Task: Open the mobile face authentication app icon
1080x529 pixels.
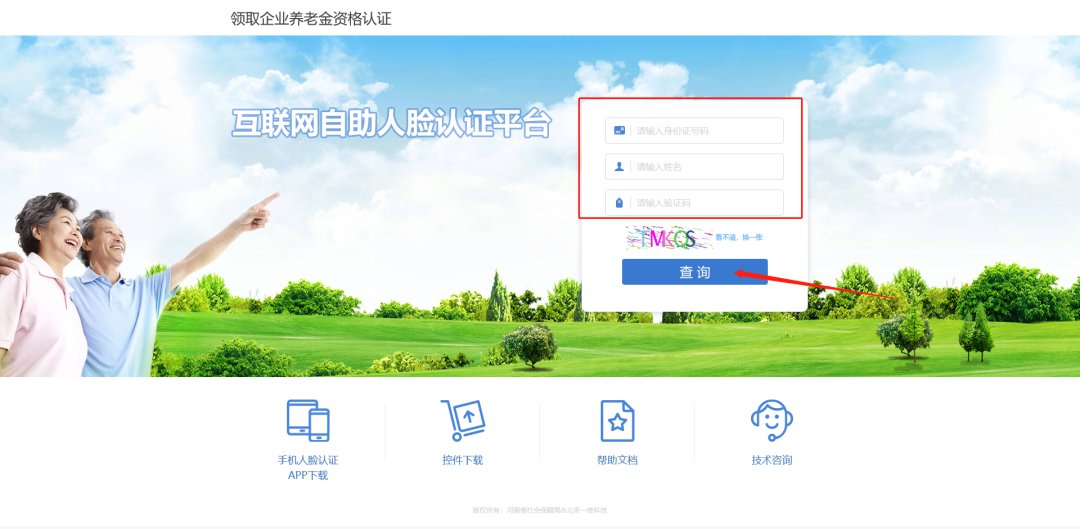Action: point(308,420)
